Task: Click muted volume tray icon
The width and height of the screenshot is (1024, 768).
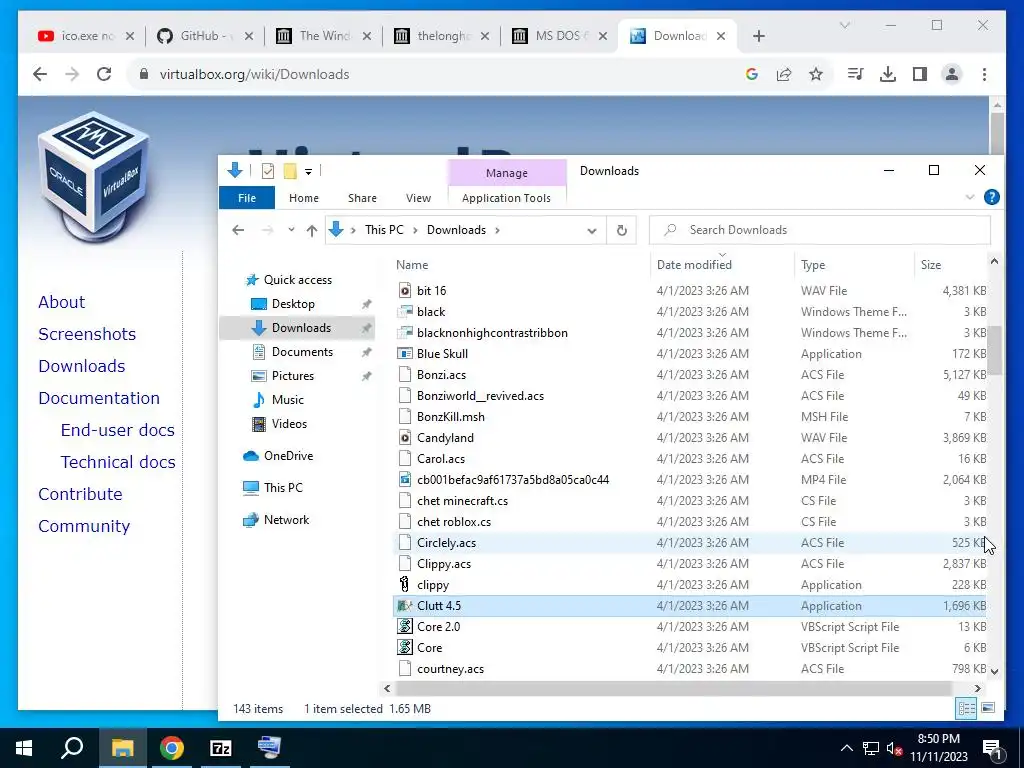Action: point(894,748)
